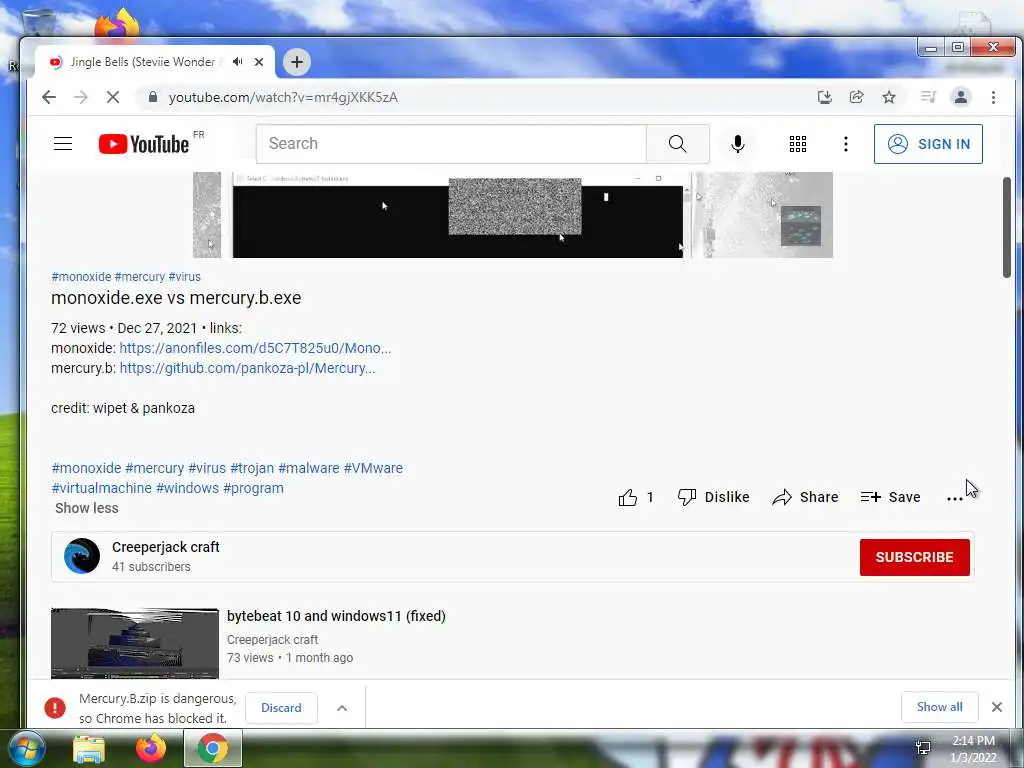Viewport: 1024px width, 768px height.
Task: Open YouTube apps grid icon
Action: point(798,144)
